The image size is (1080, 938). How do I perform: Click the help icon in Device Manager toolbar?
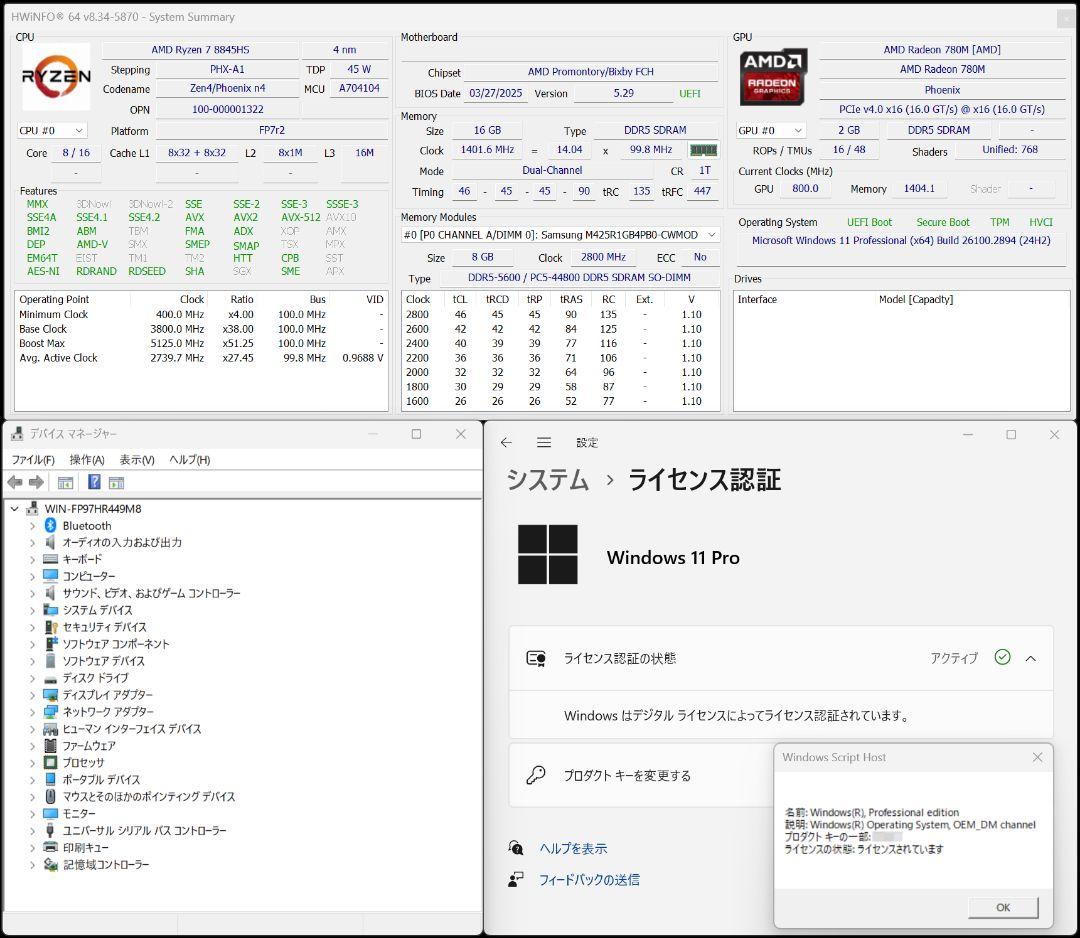[x=93, y=482]
